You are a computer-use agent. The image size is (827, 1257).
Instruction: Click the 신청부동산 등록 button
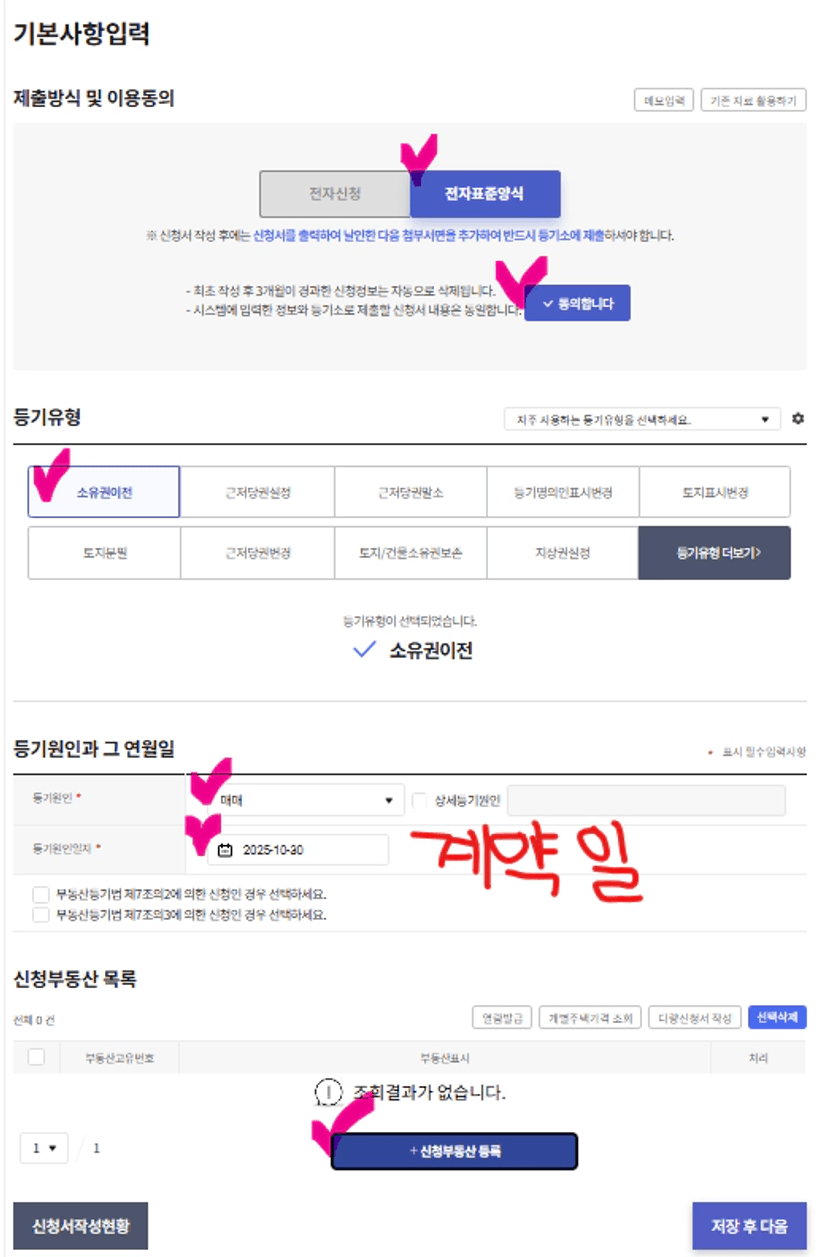454,1151
